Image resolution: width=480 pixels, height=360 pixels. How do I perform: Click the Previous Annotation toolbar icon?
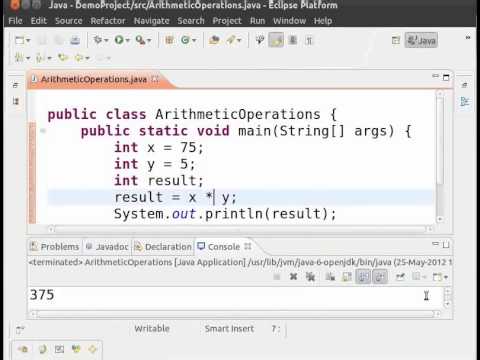(x=40, y=58)
